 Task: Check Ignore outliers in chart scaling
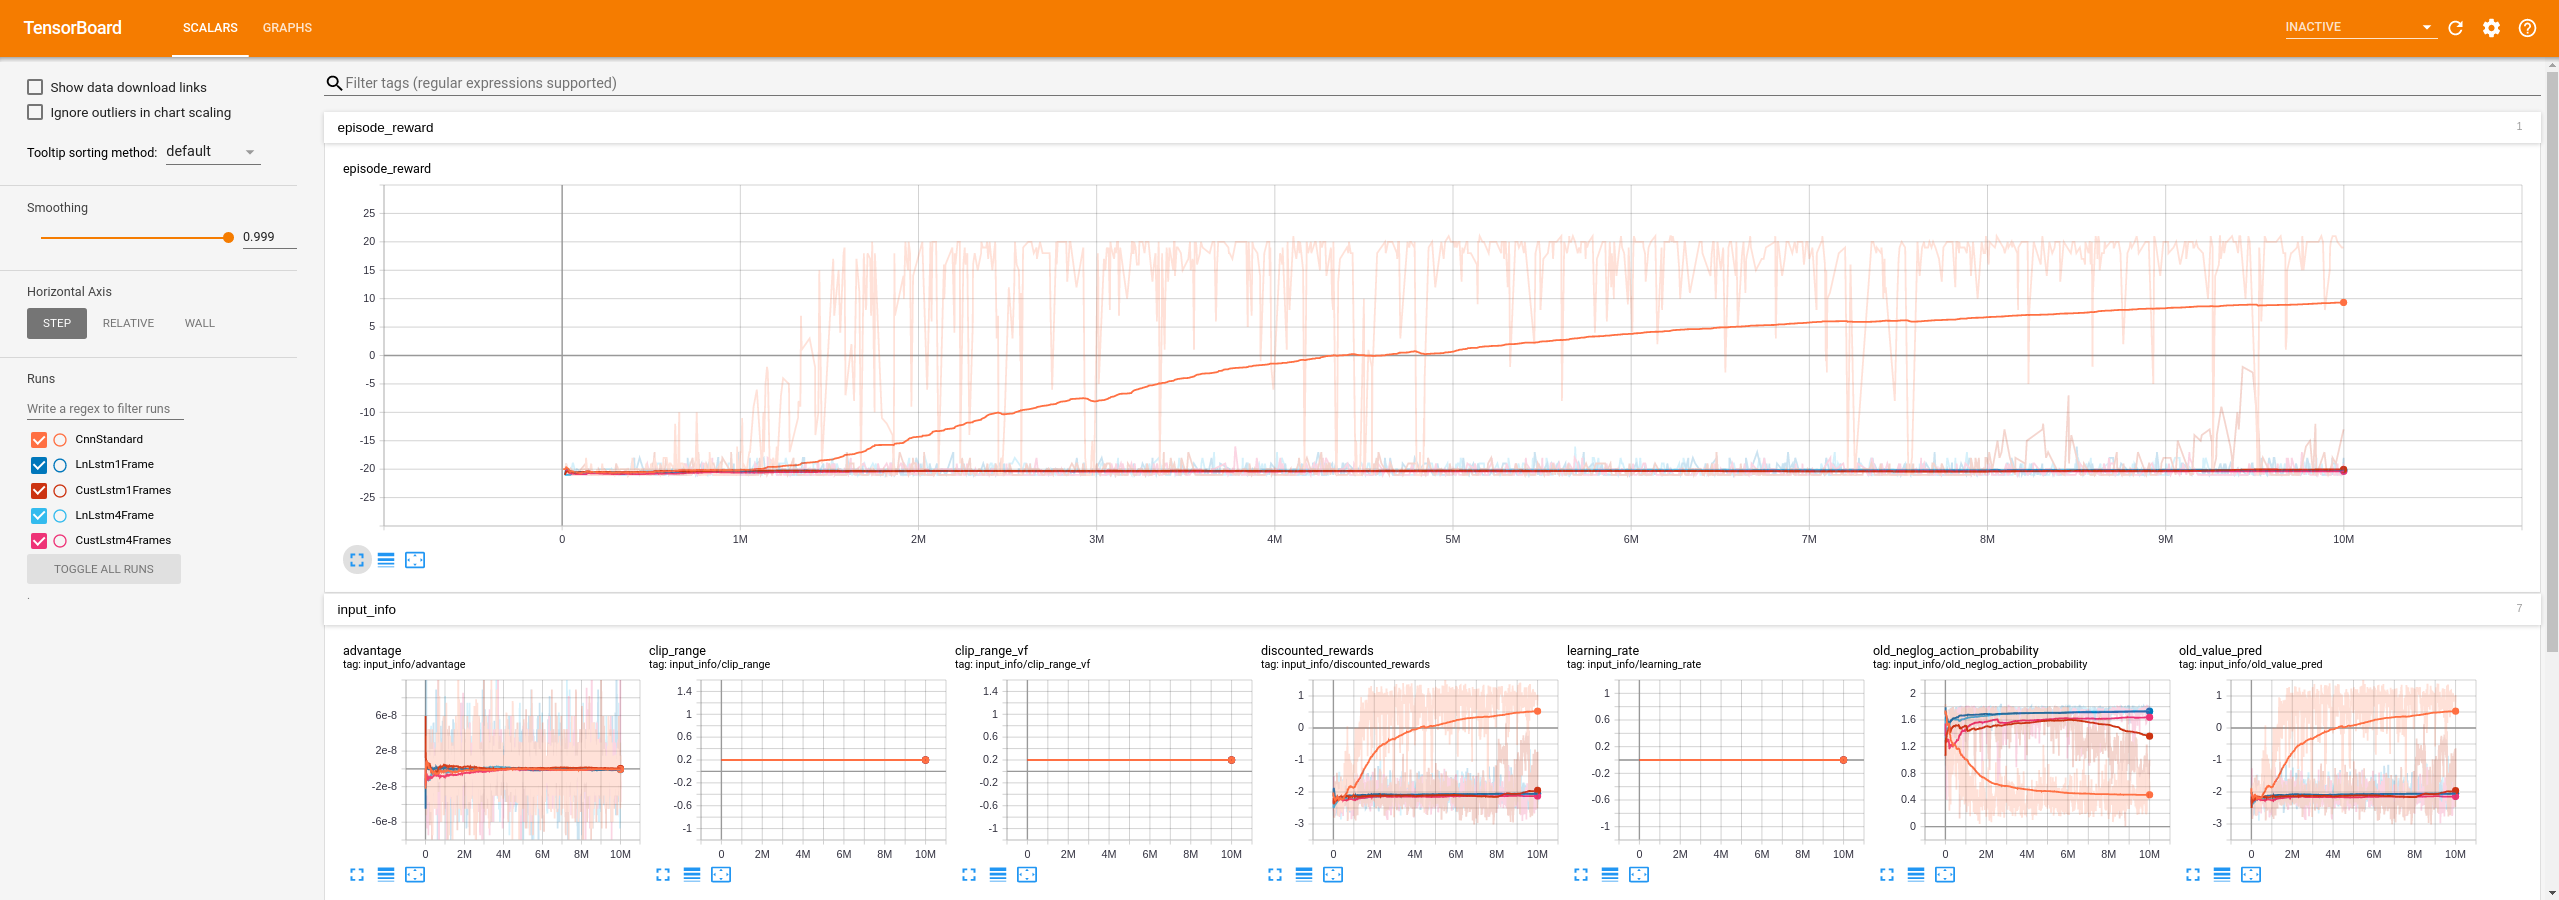click(x=35, y=112)
